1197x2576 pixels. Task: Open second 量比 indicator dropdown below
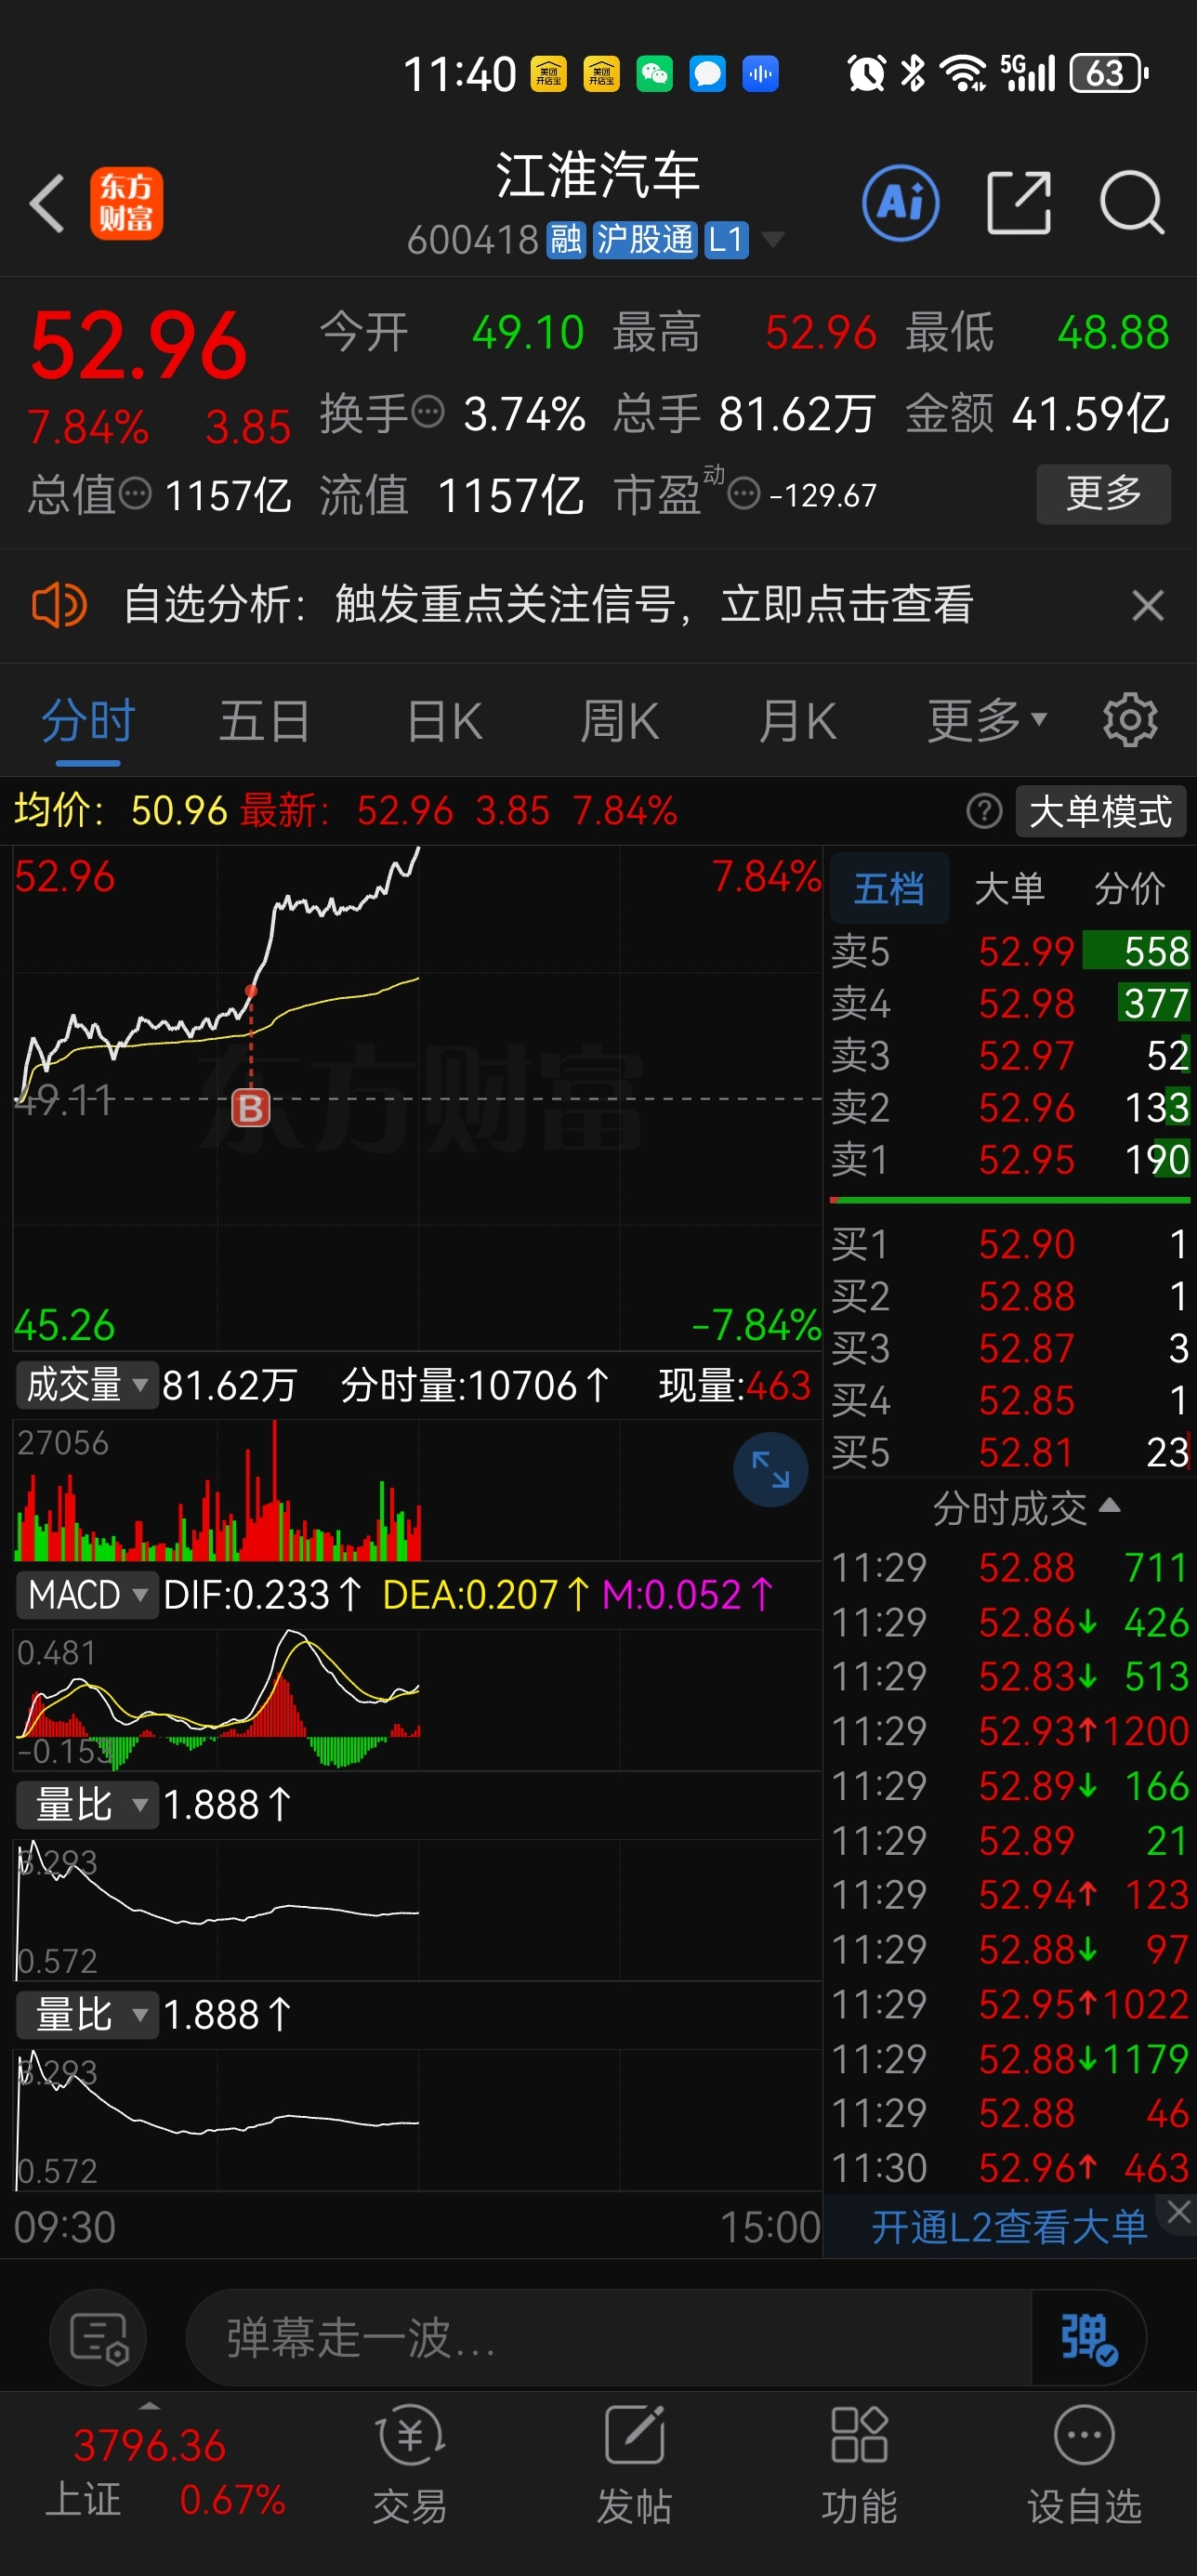[x=87, y=2014]
